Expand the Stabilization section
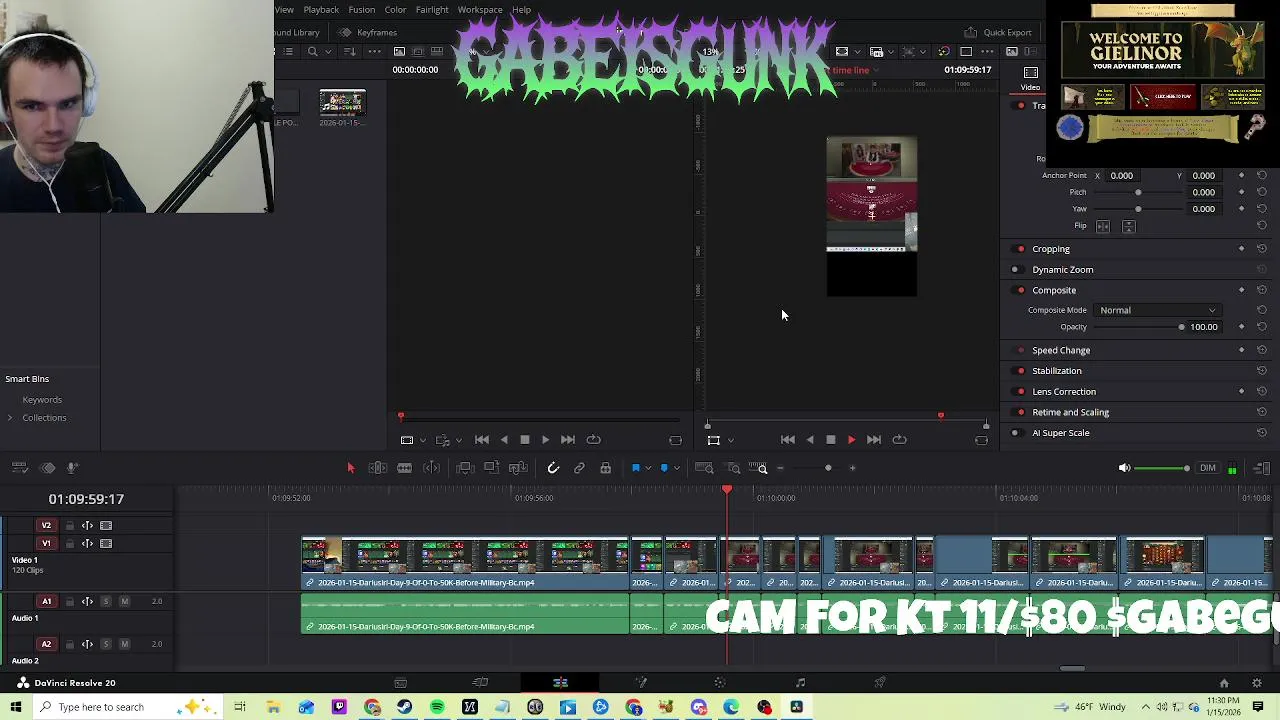The image size is (1280, 720). tap(1057, 371)
